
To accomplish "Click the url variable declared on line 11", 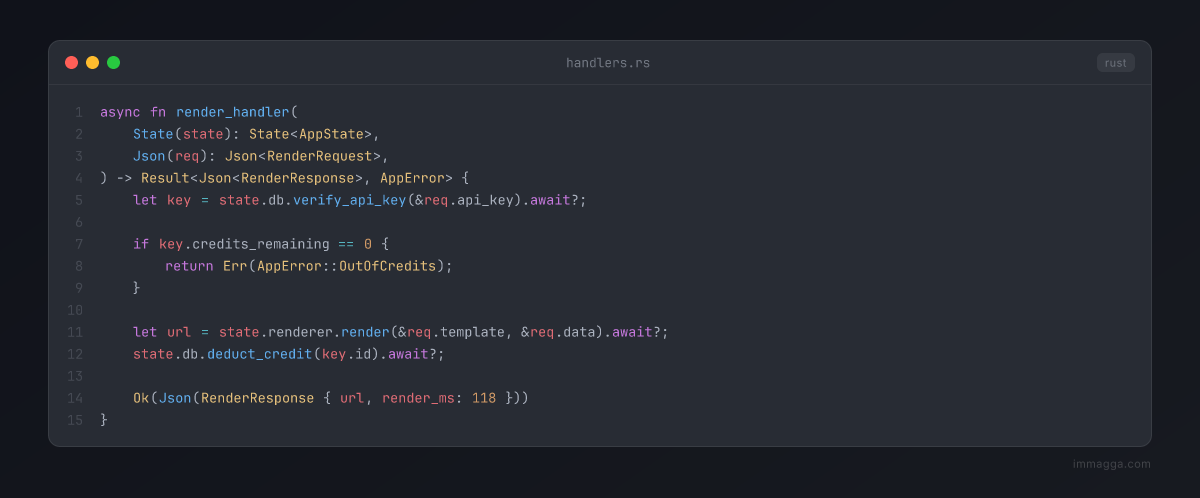I will [x=178, y=332].
